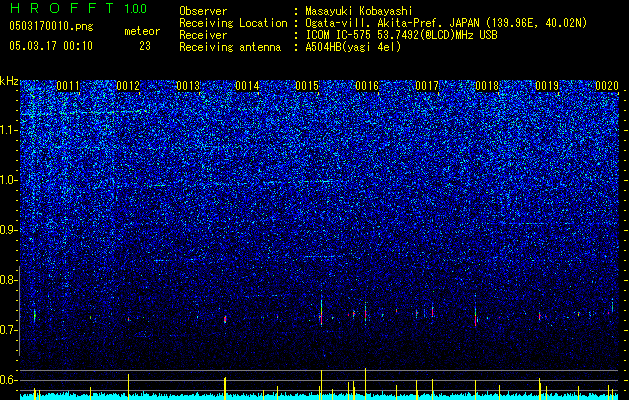Click the 0016 time marker
The image size is (629, 400).
click(367, 86)
